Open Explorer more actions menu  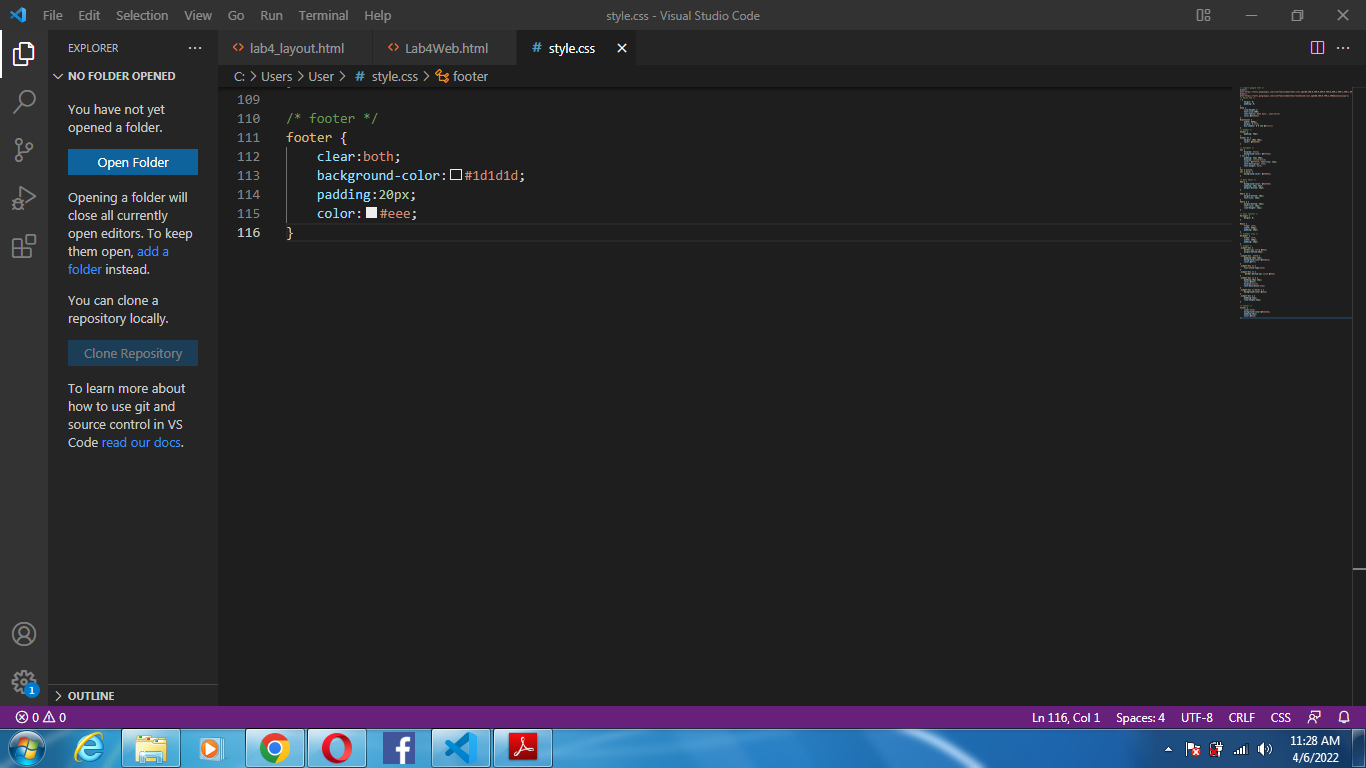point(195,47)
